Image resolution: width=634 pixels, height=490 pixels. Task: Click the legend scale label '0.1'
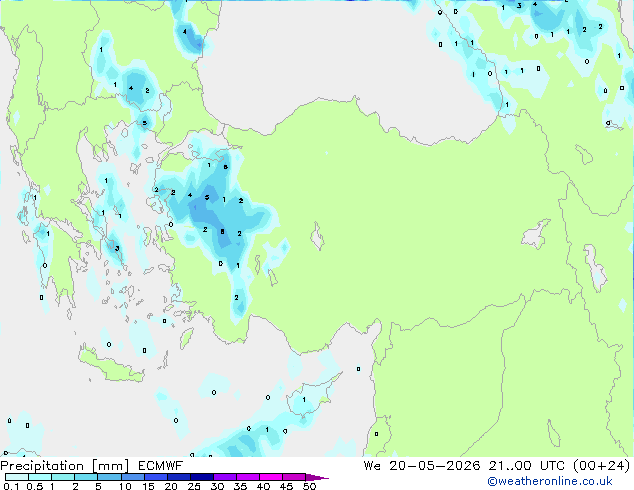[x=11, y=486]
